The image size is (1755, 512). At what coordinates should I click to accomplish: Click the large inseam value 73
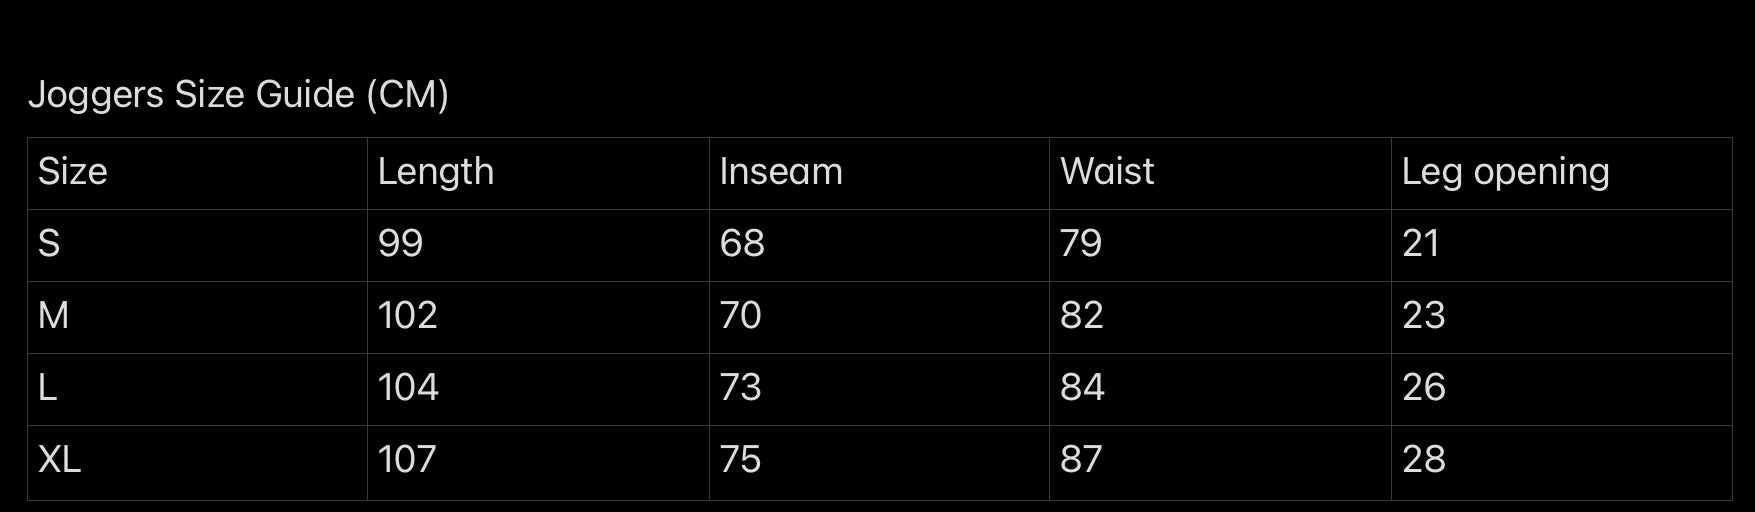(x=741, y=388)
